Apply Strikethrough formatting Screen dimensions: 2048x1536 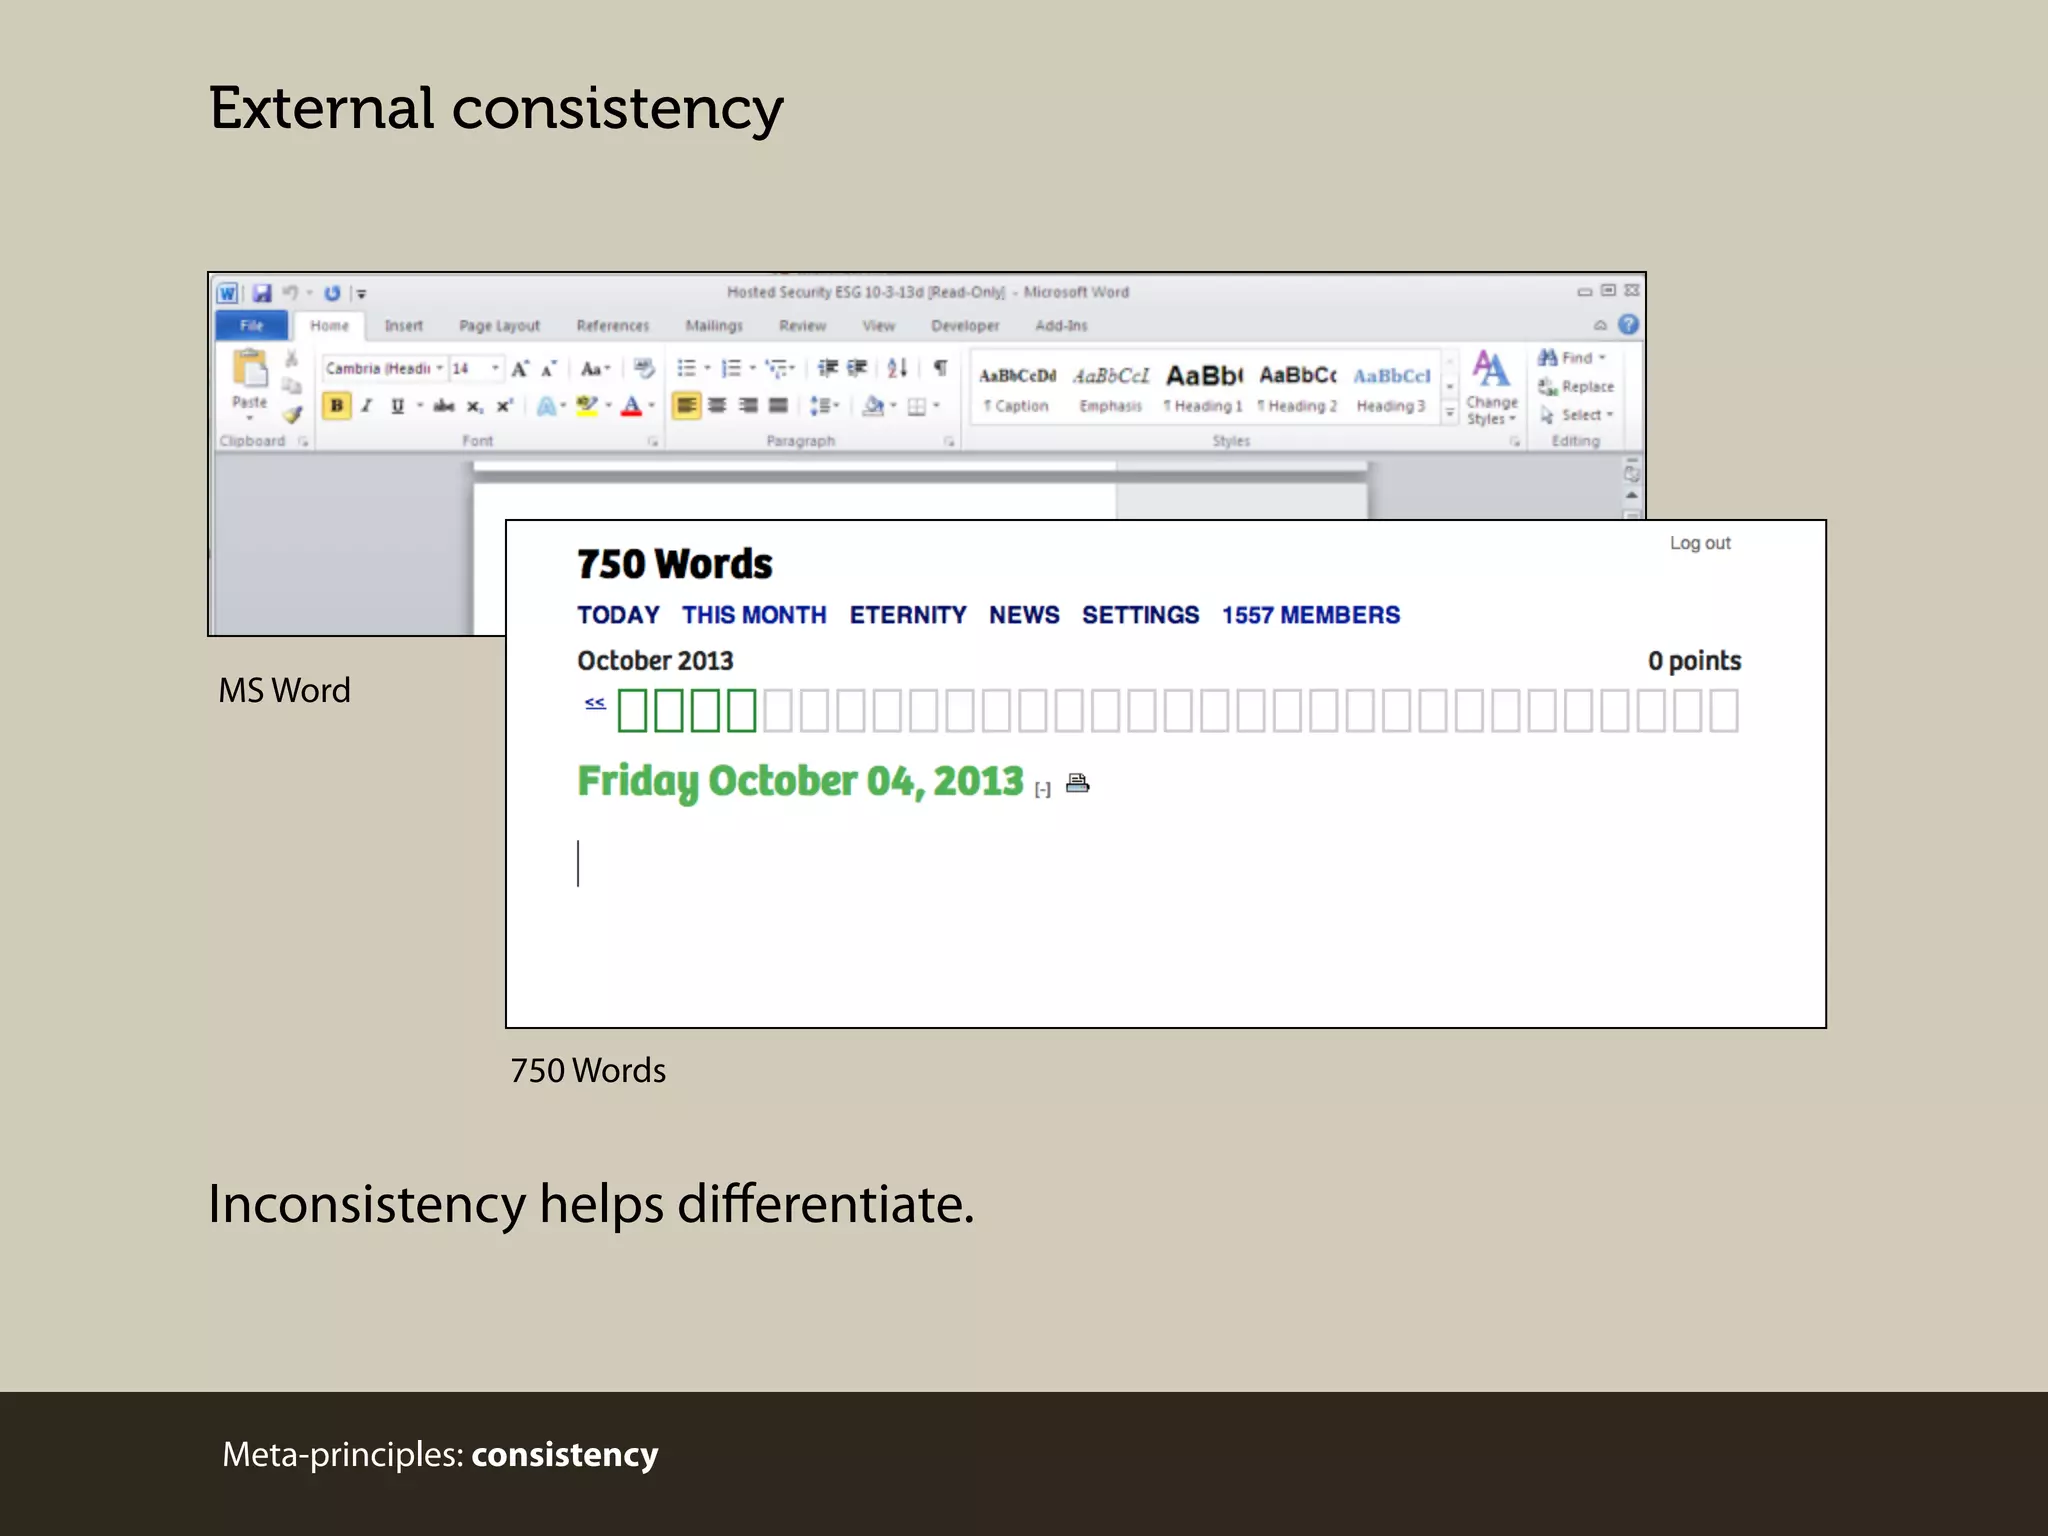[444, 406]
